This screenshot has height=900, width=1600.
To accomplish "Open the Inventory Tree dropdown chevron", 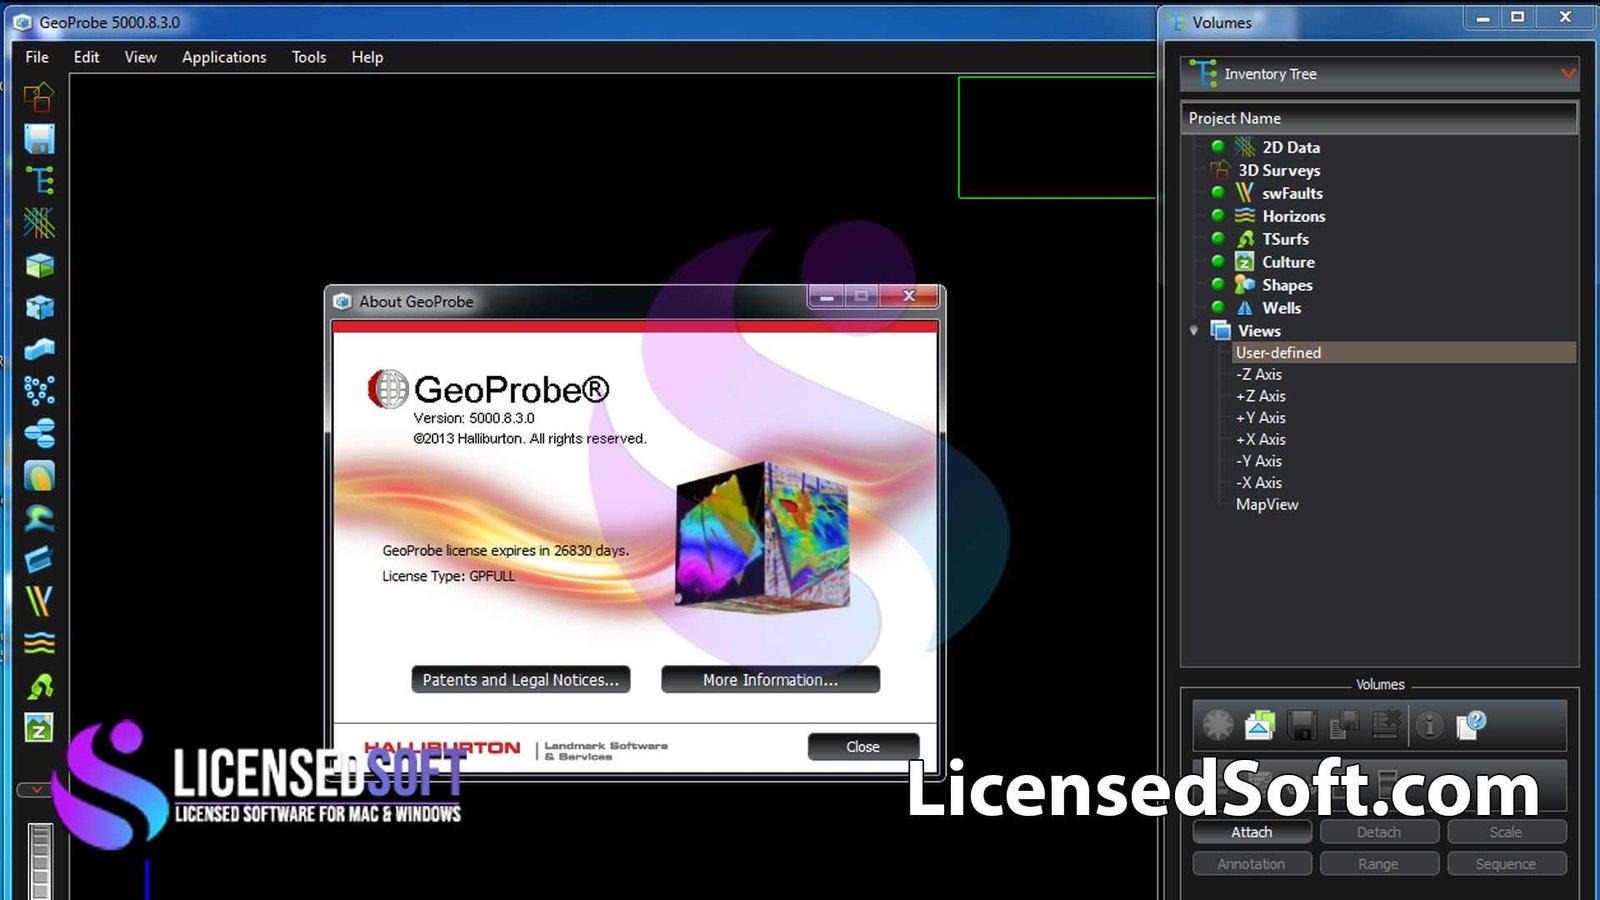I will click(x=1566, y=73).
